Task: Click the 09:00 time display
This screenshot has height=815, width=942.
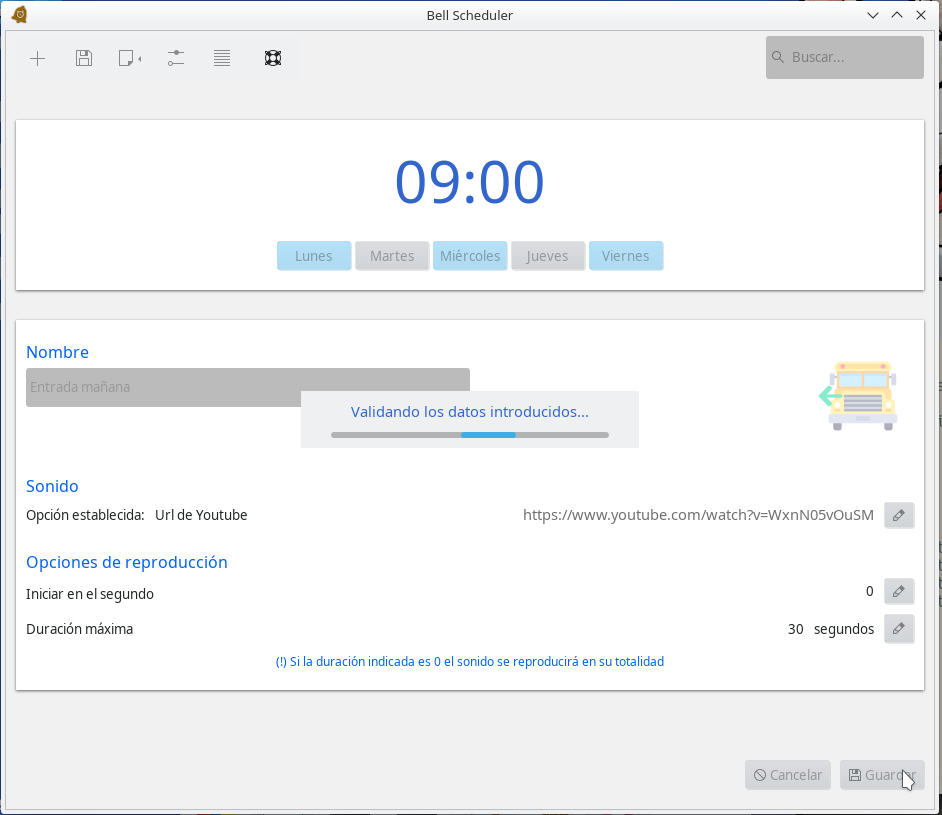Action: pyautogui.click(x=470, y=183)
